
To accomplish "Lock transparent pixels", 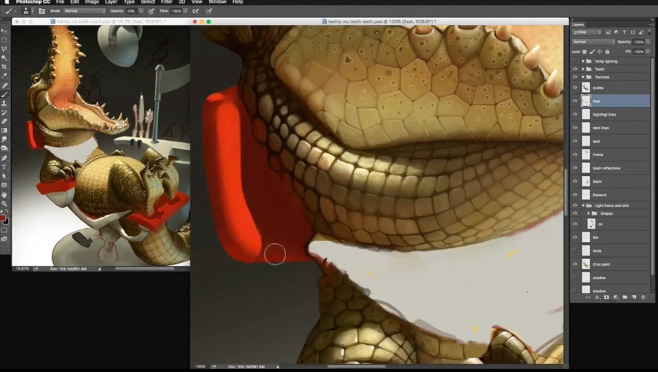I will click(584, 52).
